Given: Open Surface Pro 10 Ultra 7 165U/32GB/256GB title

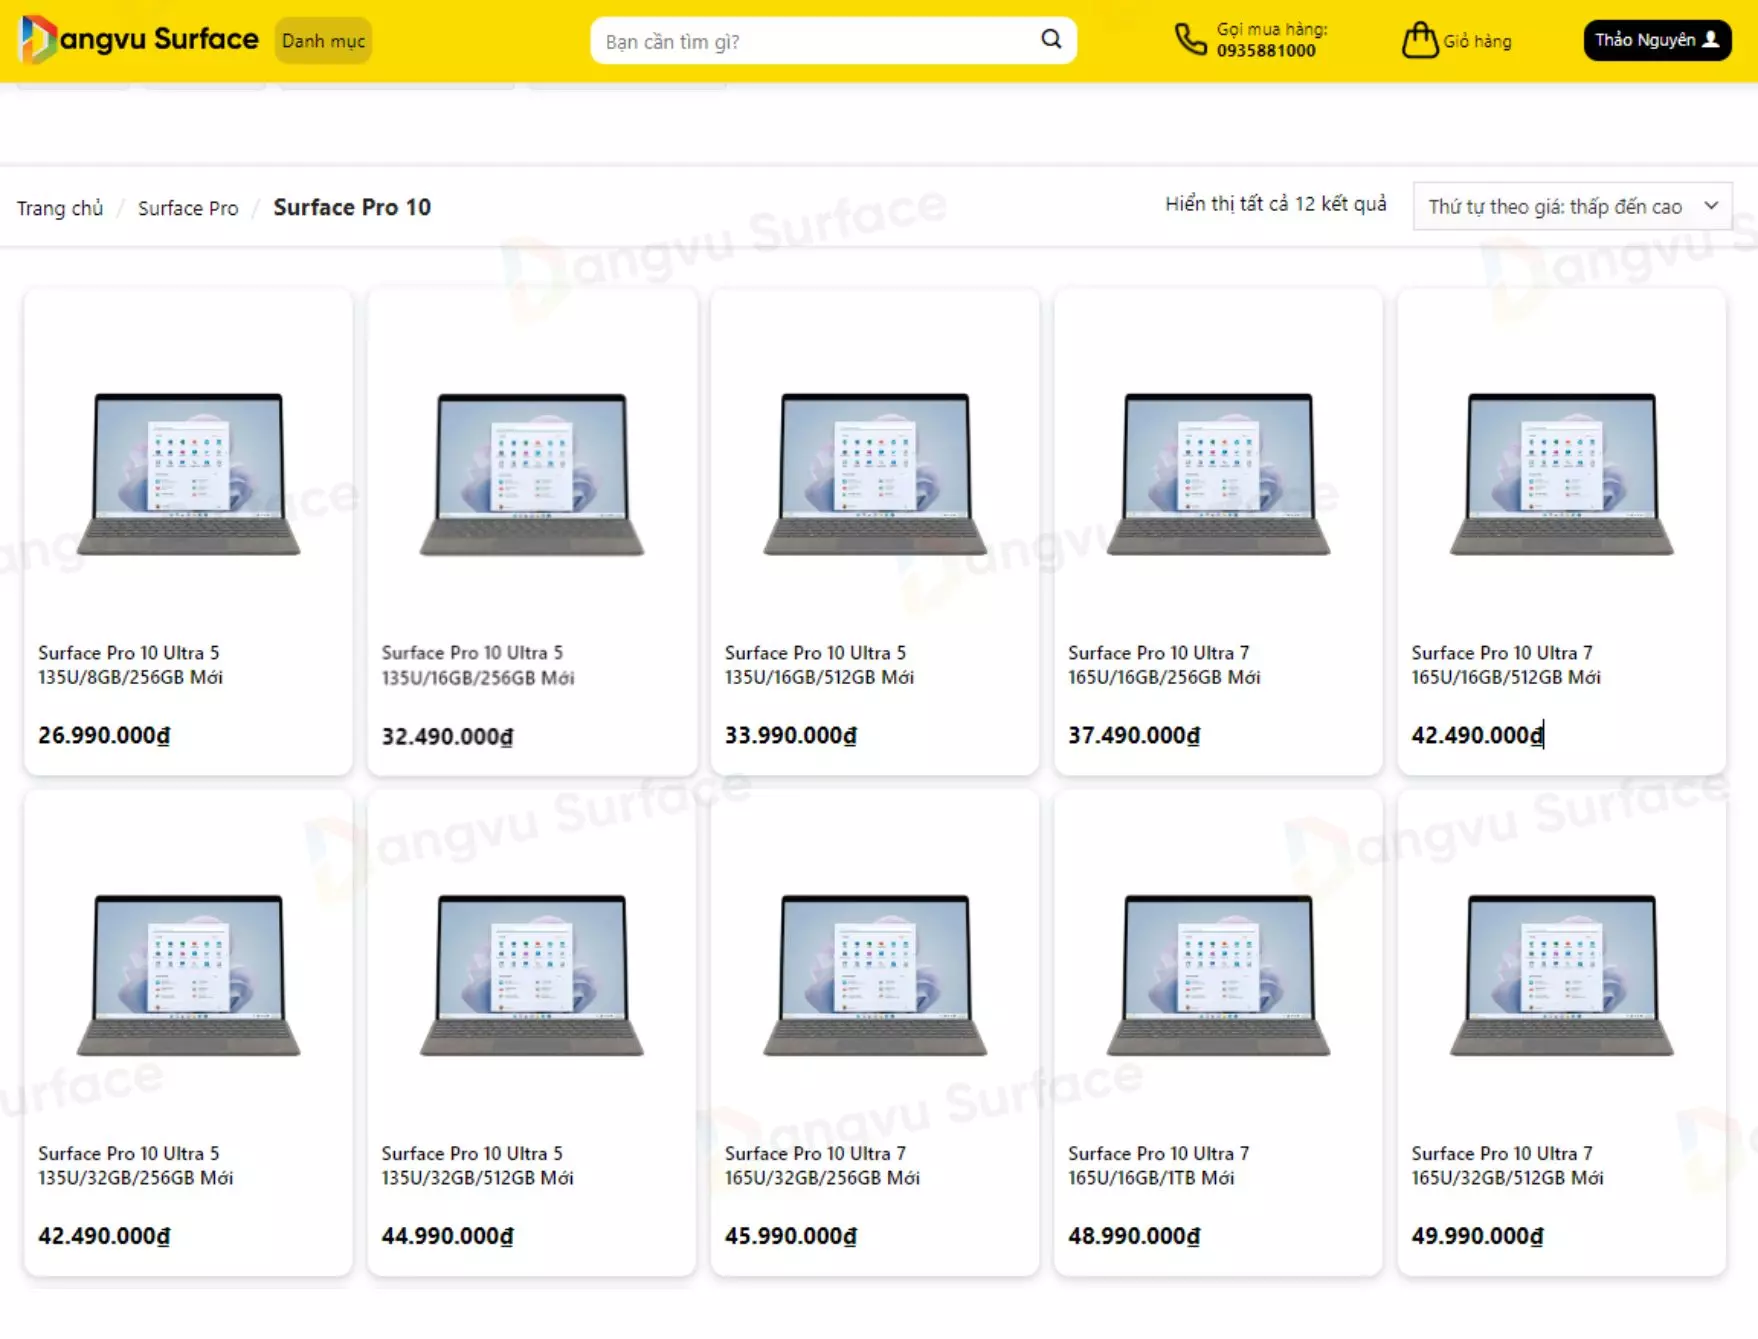Looking at the screenshot, I should (x=822, y=1166).
